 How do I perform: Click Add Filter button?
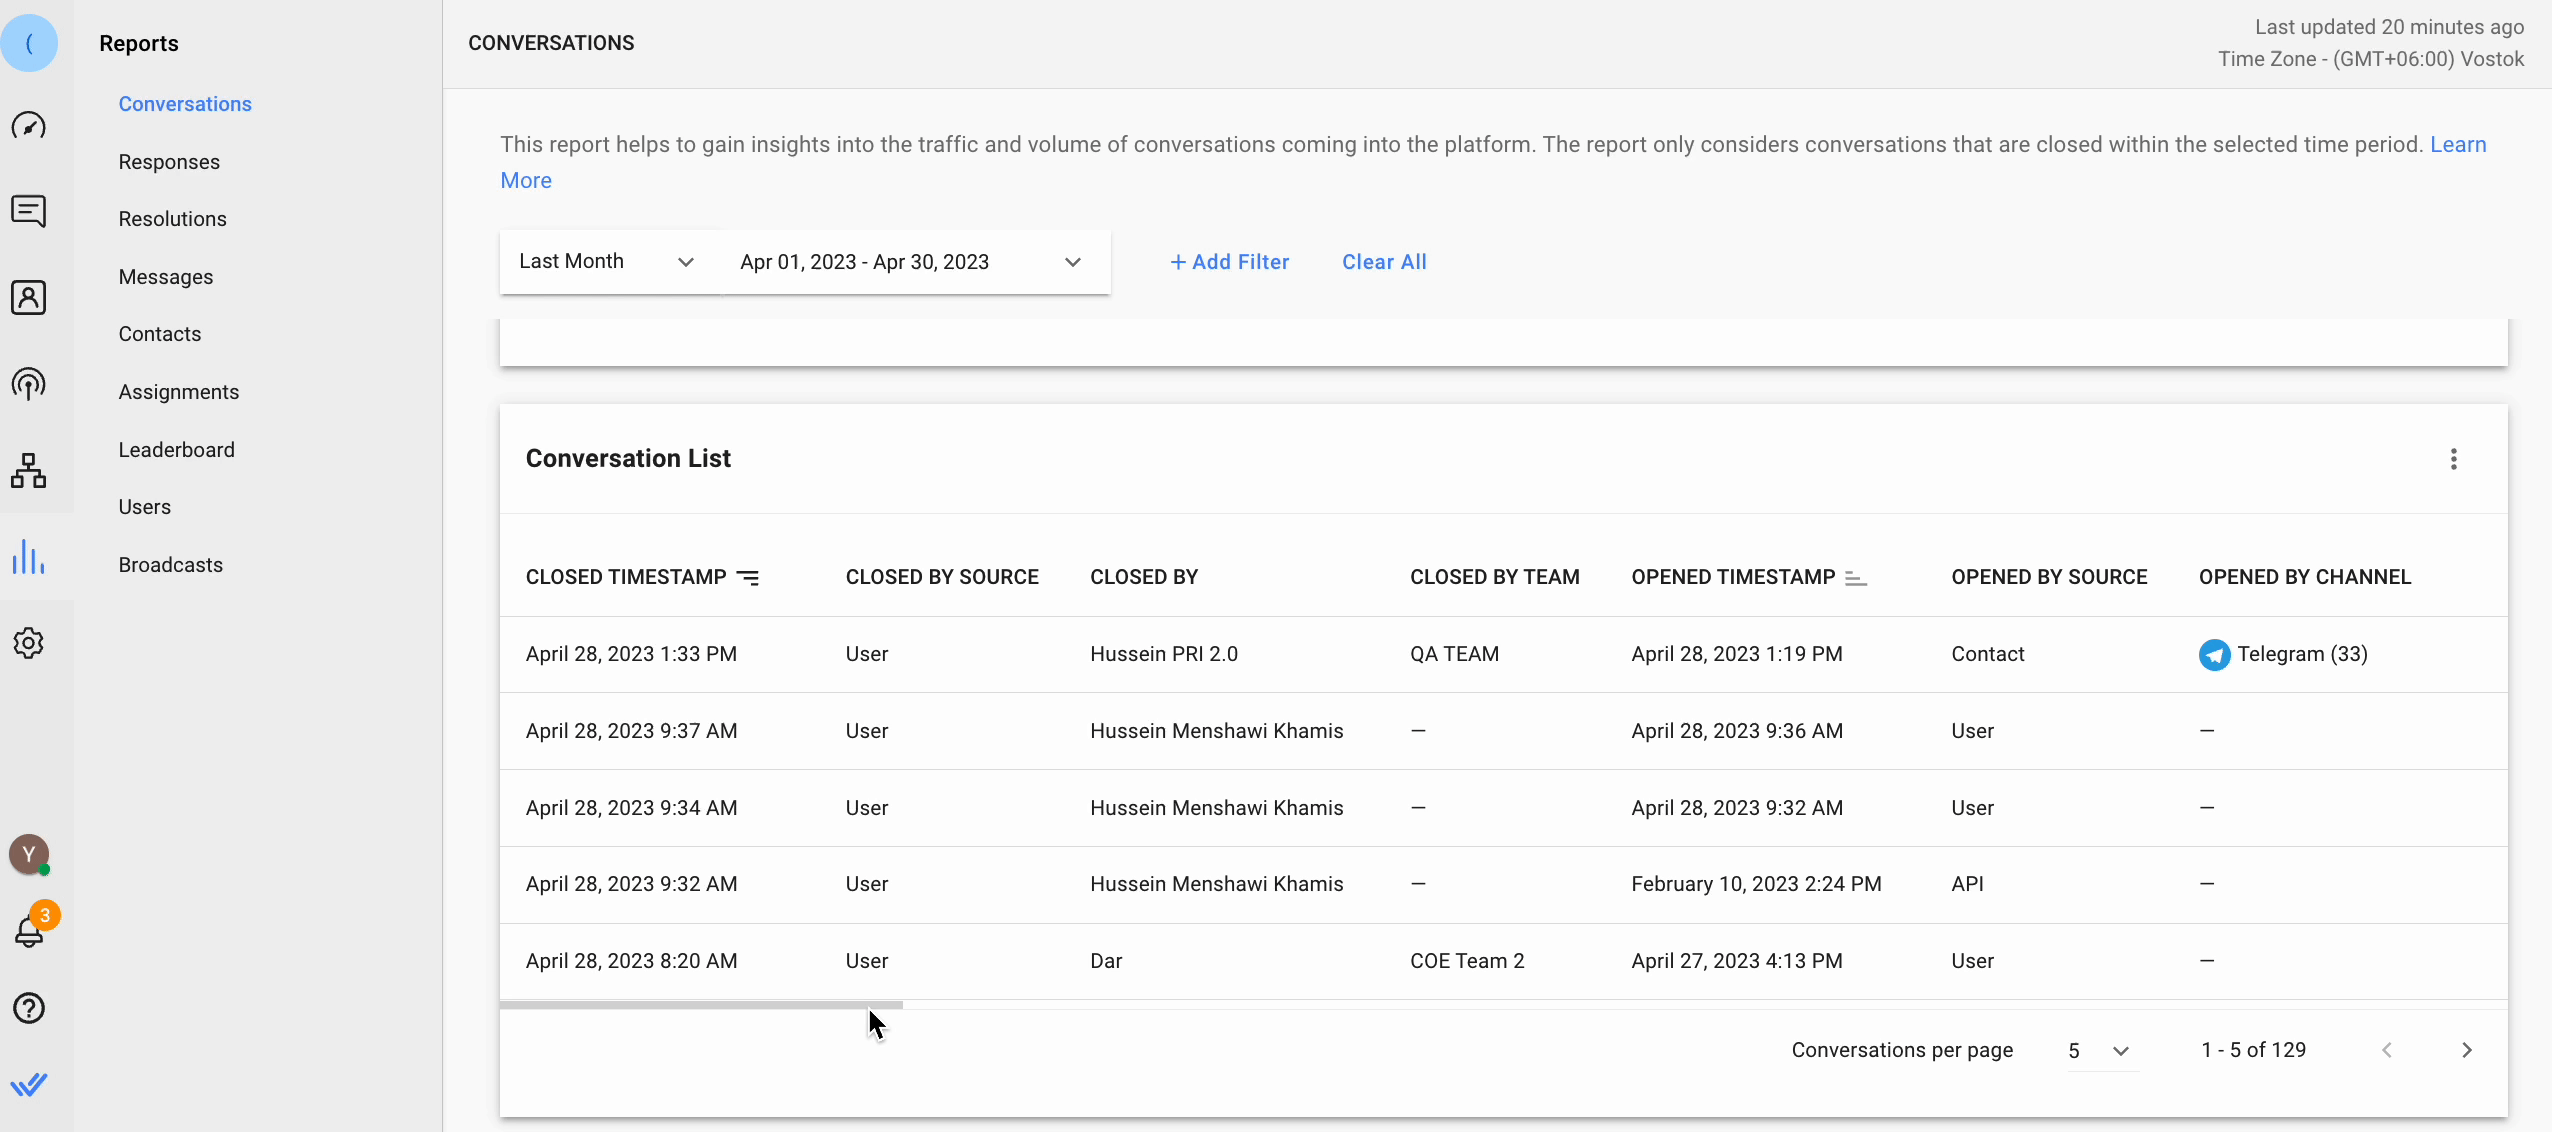click(x=1230, y=262)
